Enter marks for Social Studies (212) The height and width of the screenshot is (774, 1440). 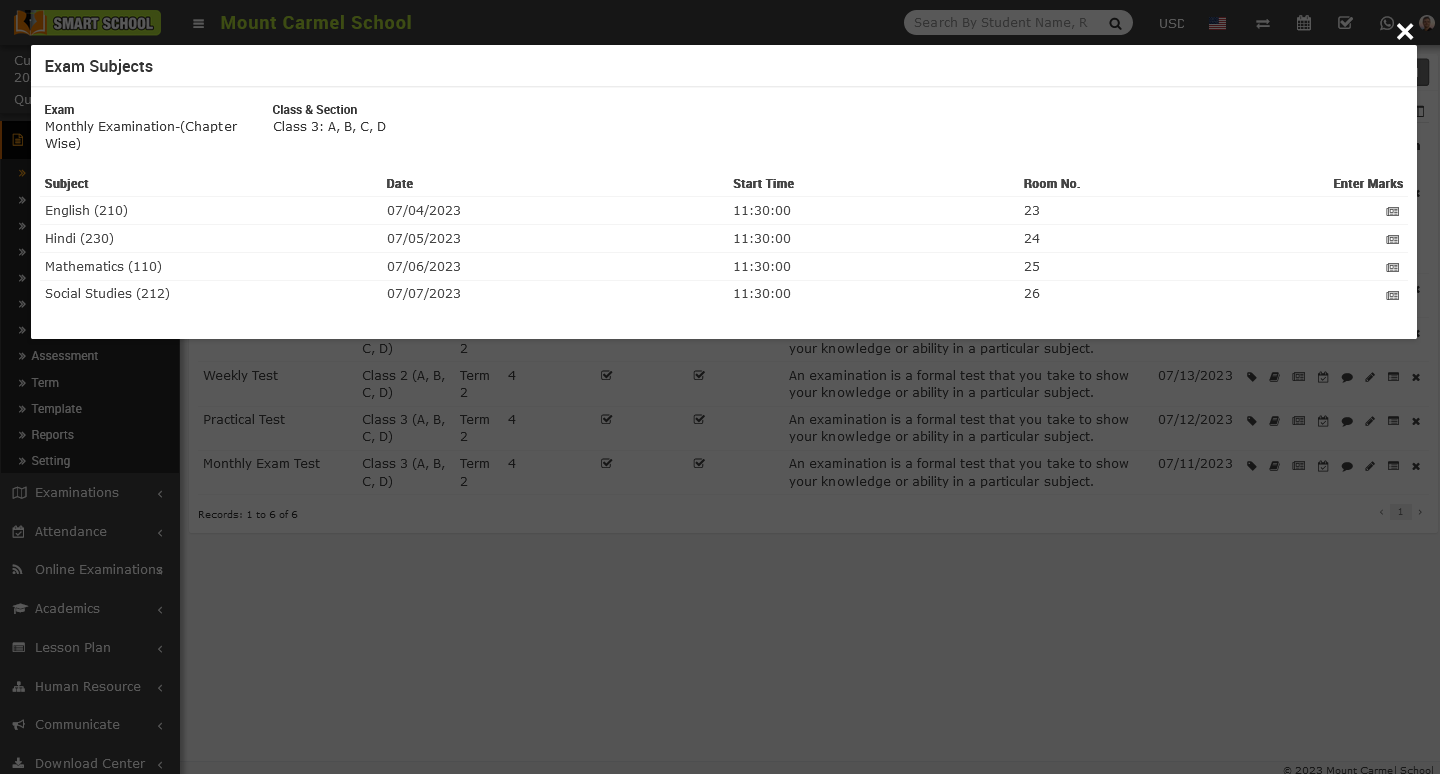[x=1392, y=296]
